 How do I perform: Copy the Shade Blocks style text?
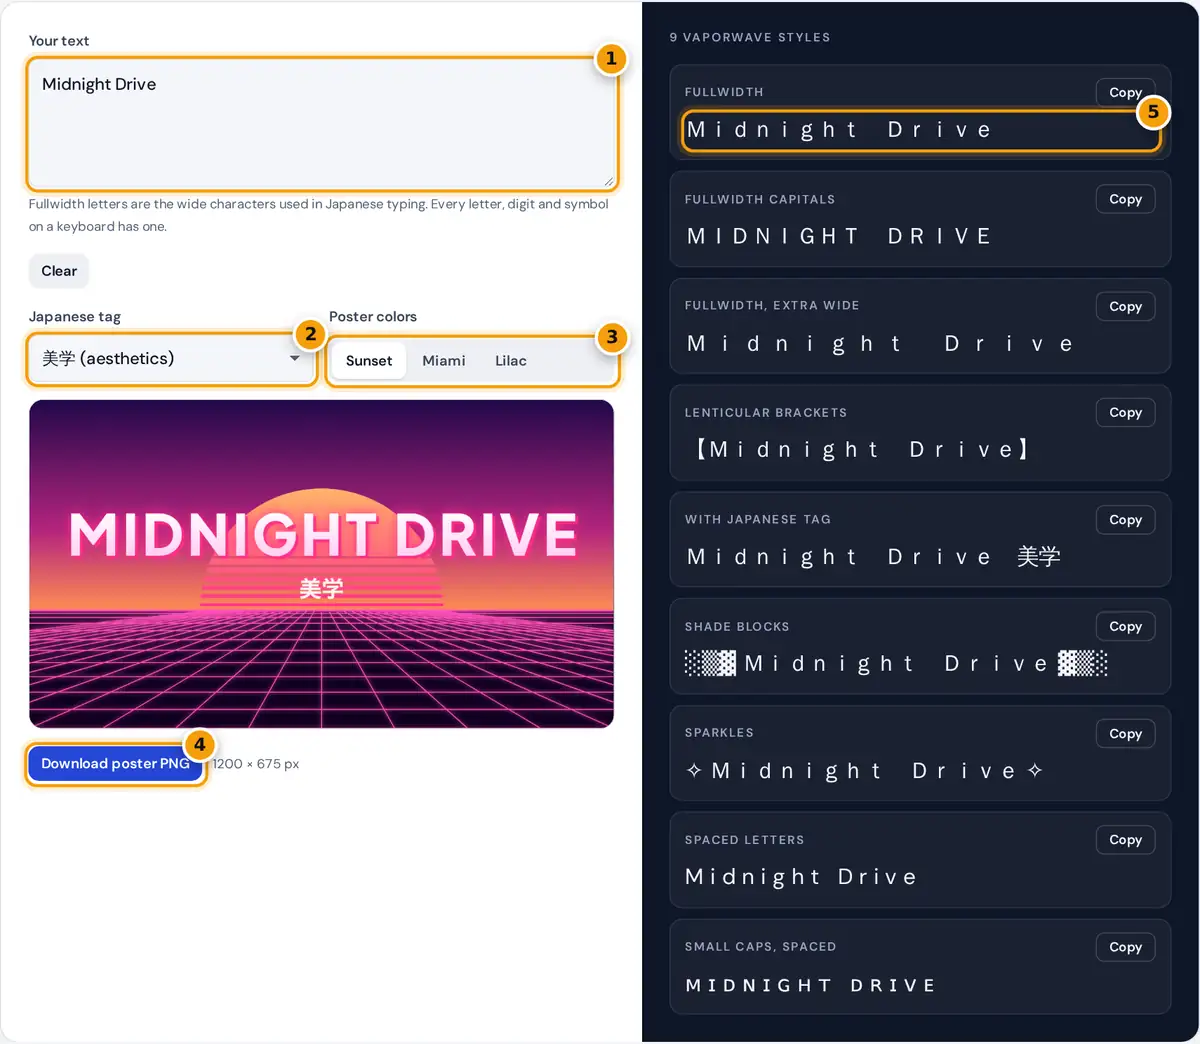coord(1125,626)
